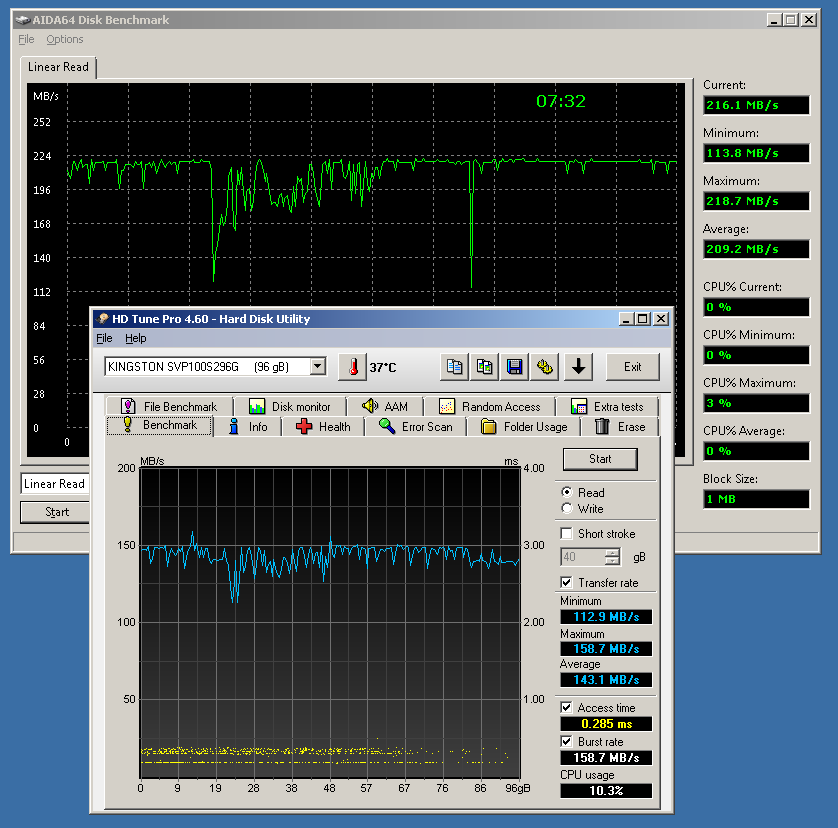Viewport: 838px width, 828px height.
Task: Select the Read radio button
Action: [567, 492]
